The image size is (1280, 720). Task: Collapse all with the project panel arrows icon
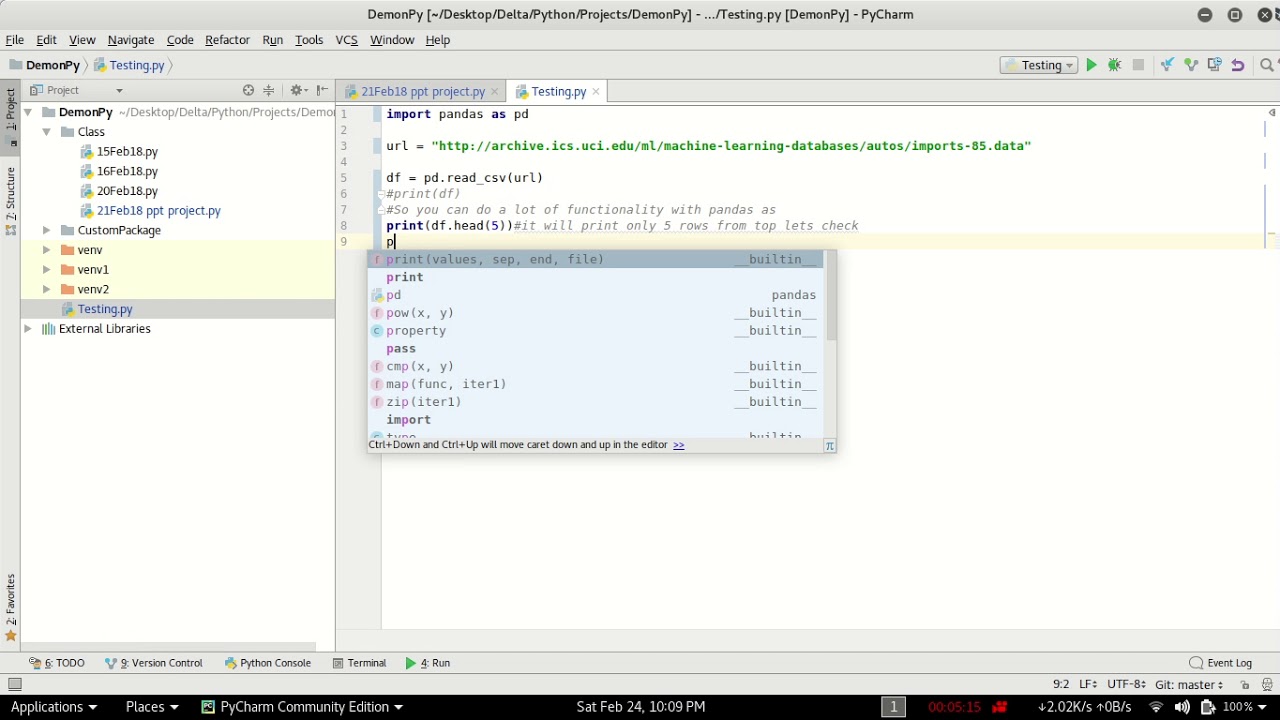(x=268, y=90)
